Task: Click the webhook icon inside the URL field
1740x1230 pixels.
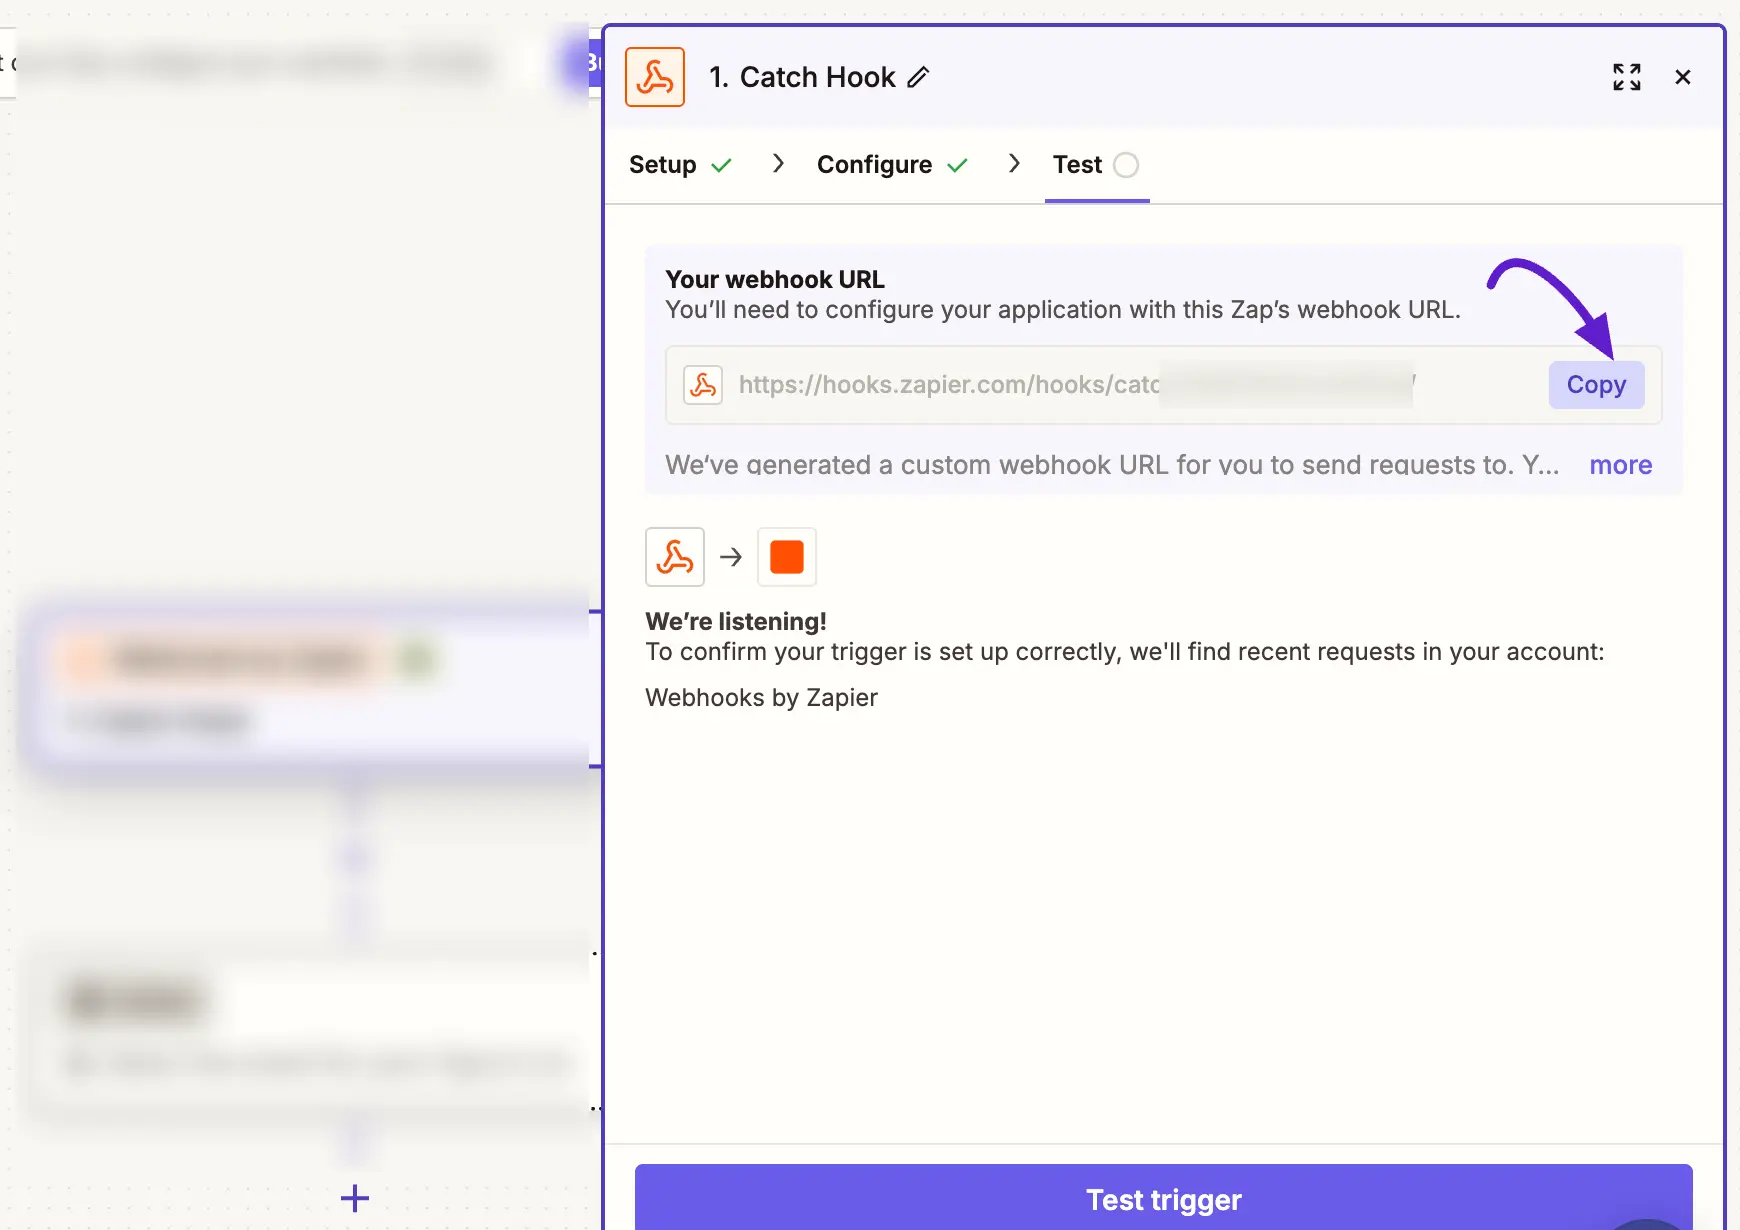Action: tap(703, 385)
